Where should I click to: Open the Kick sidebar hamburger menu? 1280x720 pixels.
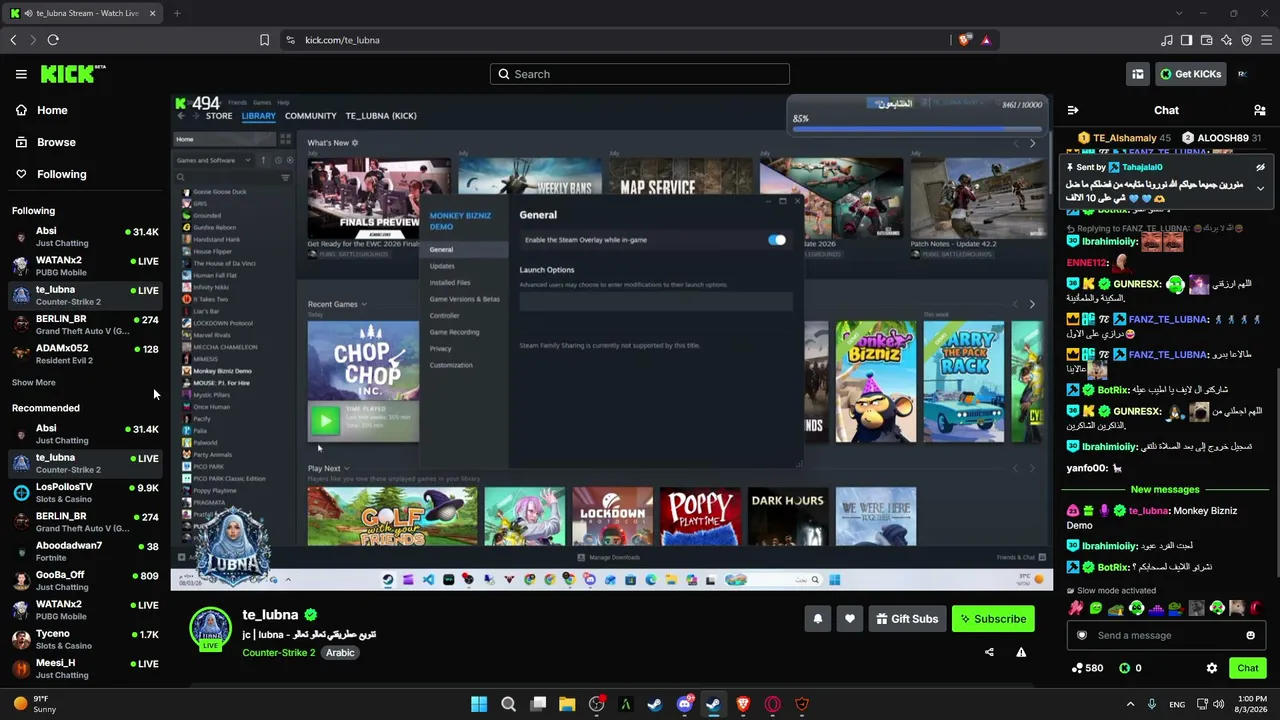(x=21, y=74)
